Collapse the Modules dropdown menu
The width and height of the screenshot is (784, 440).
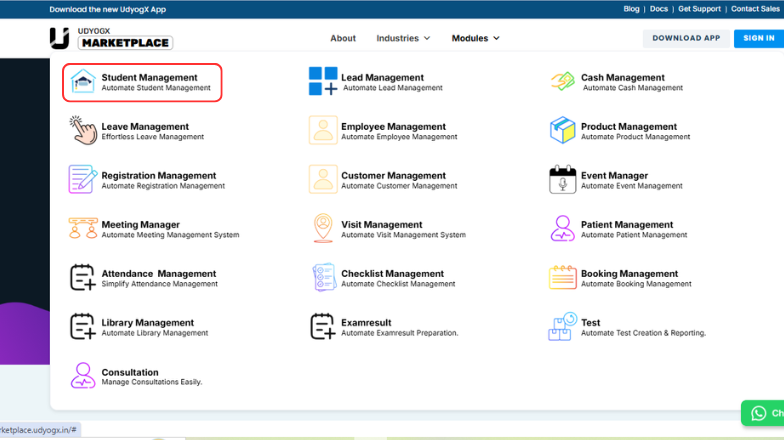(476, 38)
